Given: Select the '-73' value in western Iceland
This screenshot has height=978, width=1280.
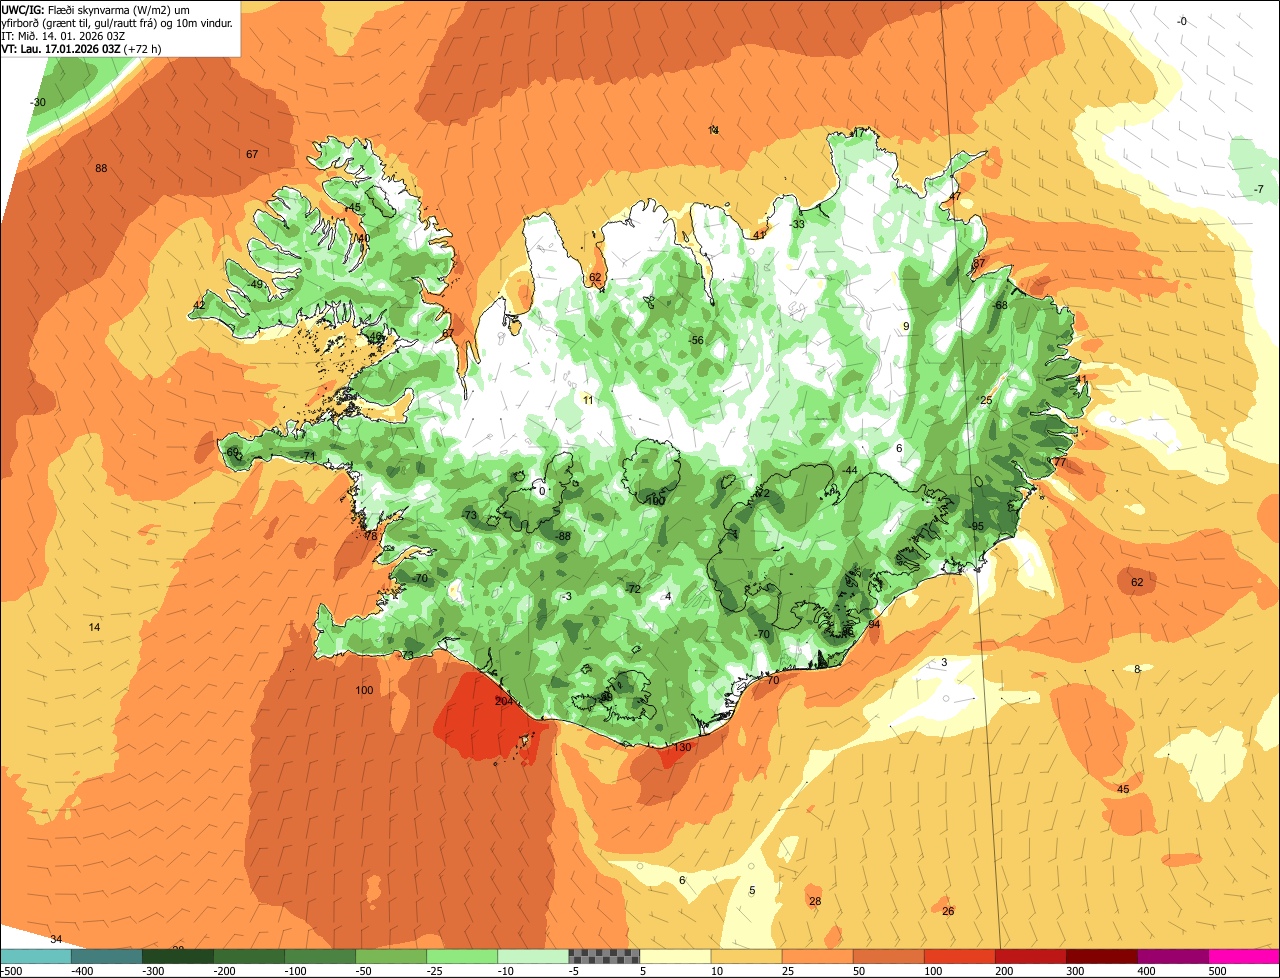Looking at the screenshot, I should point(469,515).
